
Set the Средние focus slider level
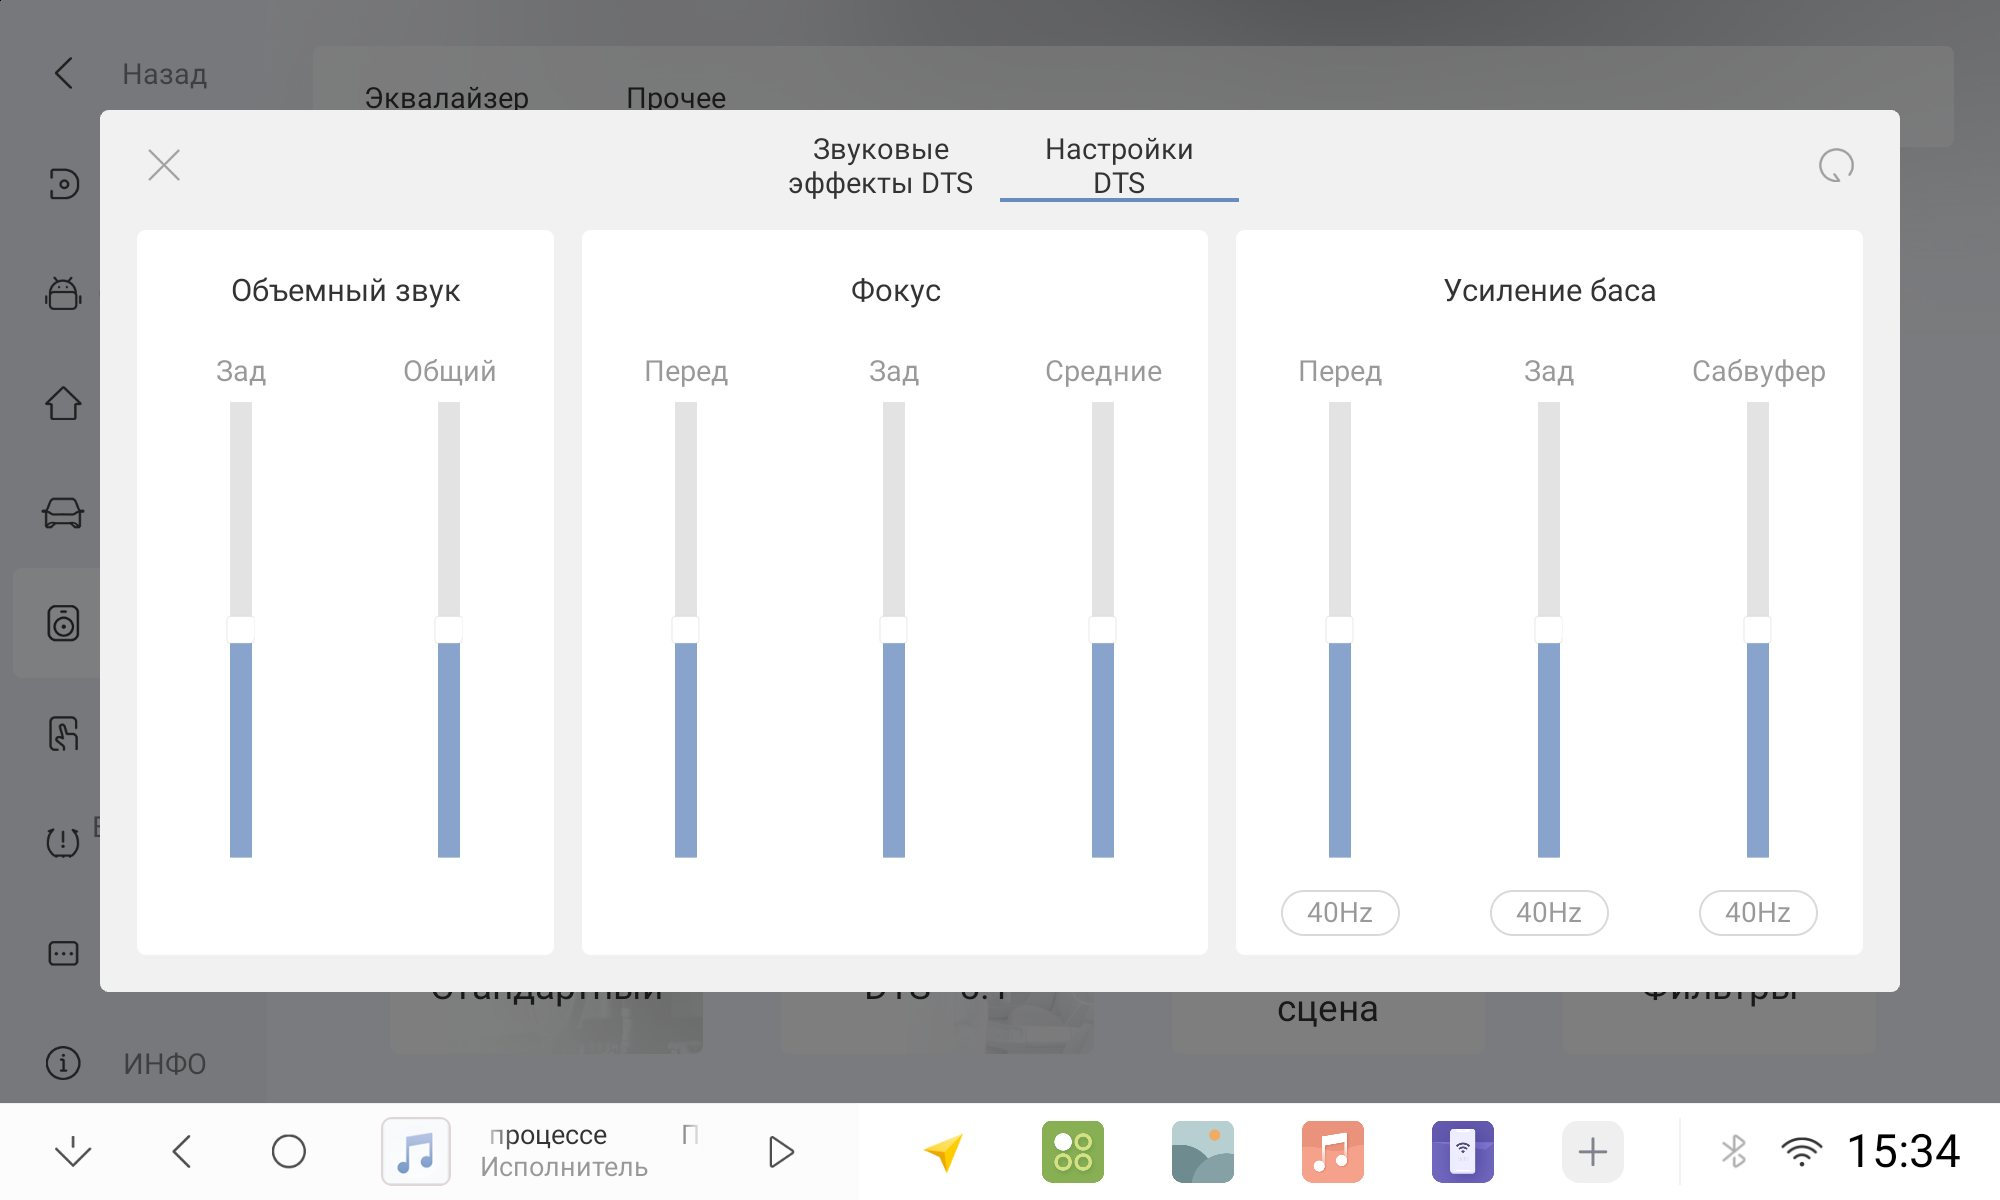1103,630
